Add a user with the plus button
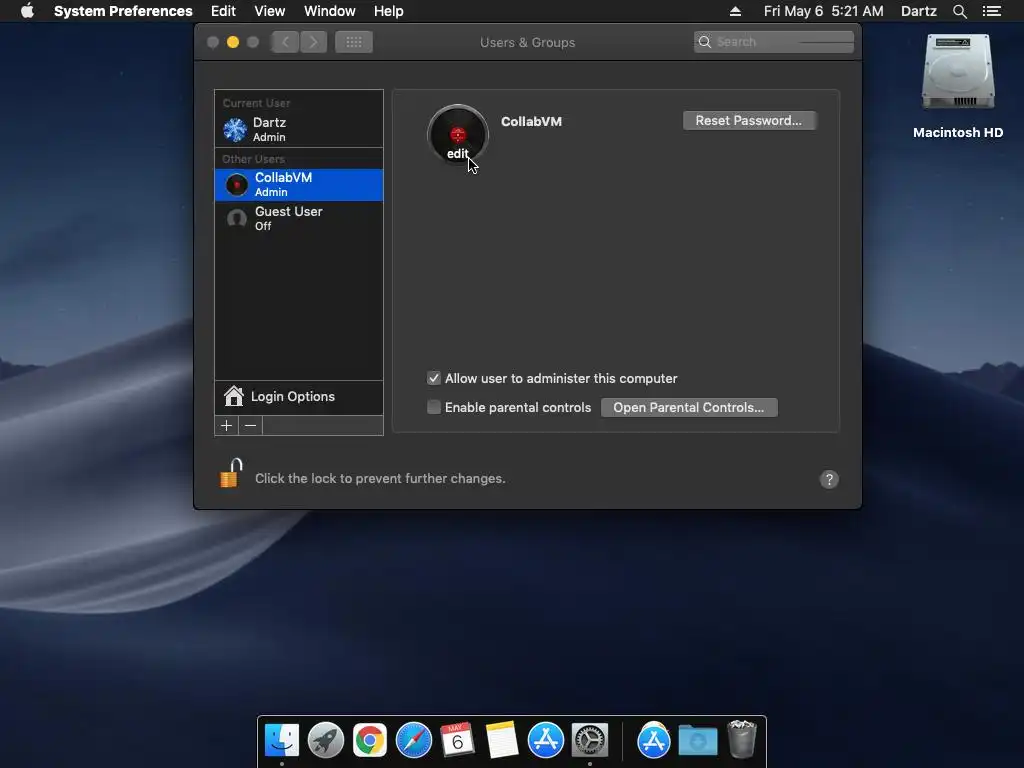The image size is (1024, 768). [x=227, y=426]
